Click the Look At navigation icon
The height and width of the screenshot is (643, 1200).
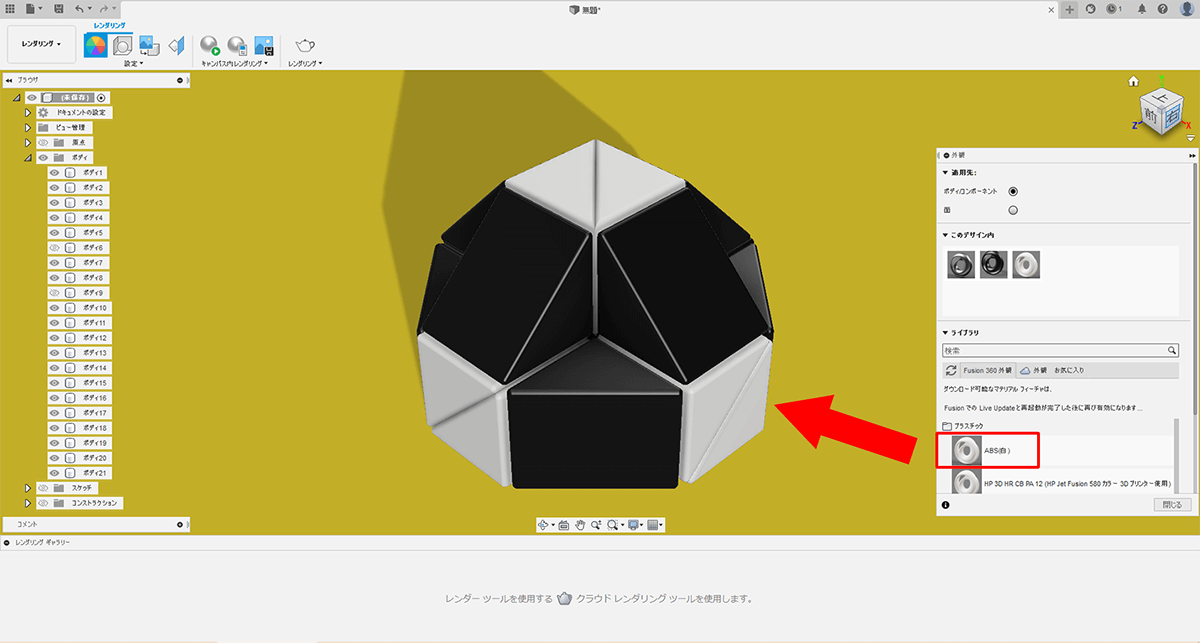coord(563,524)
